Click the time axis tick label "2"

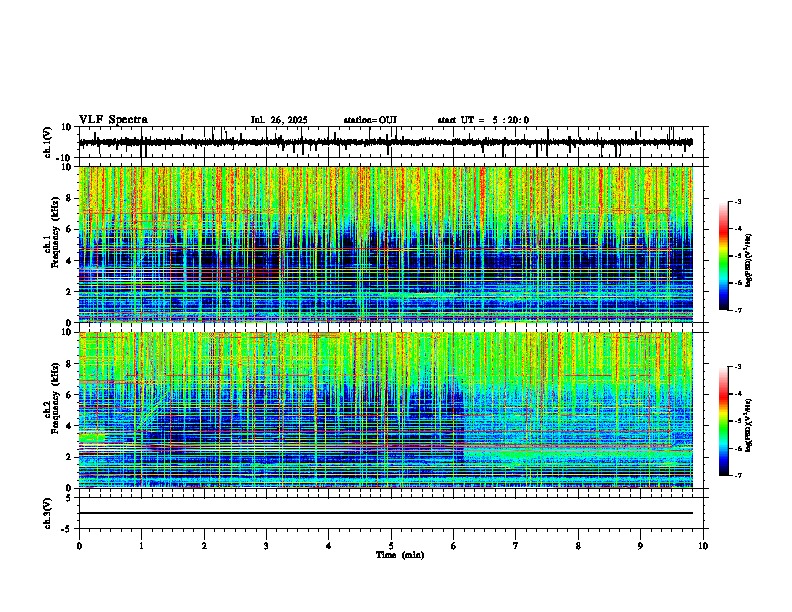(204, 546)
